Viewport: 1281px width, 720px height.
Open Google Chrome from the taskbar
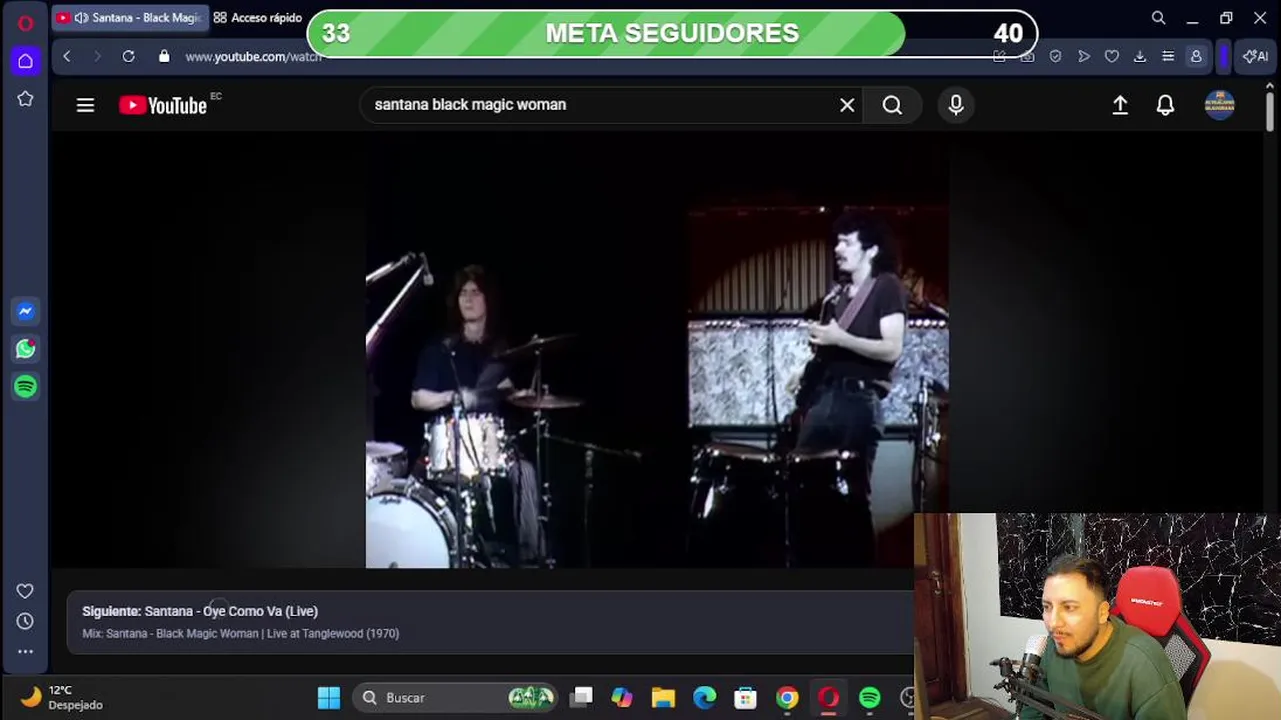click(787, 698)
